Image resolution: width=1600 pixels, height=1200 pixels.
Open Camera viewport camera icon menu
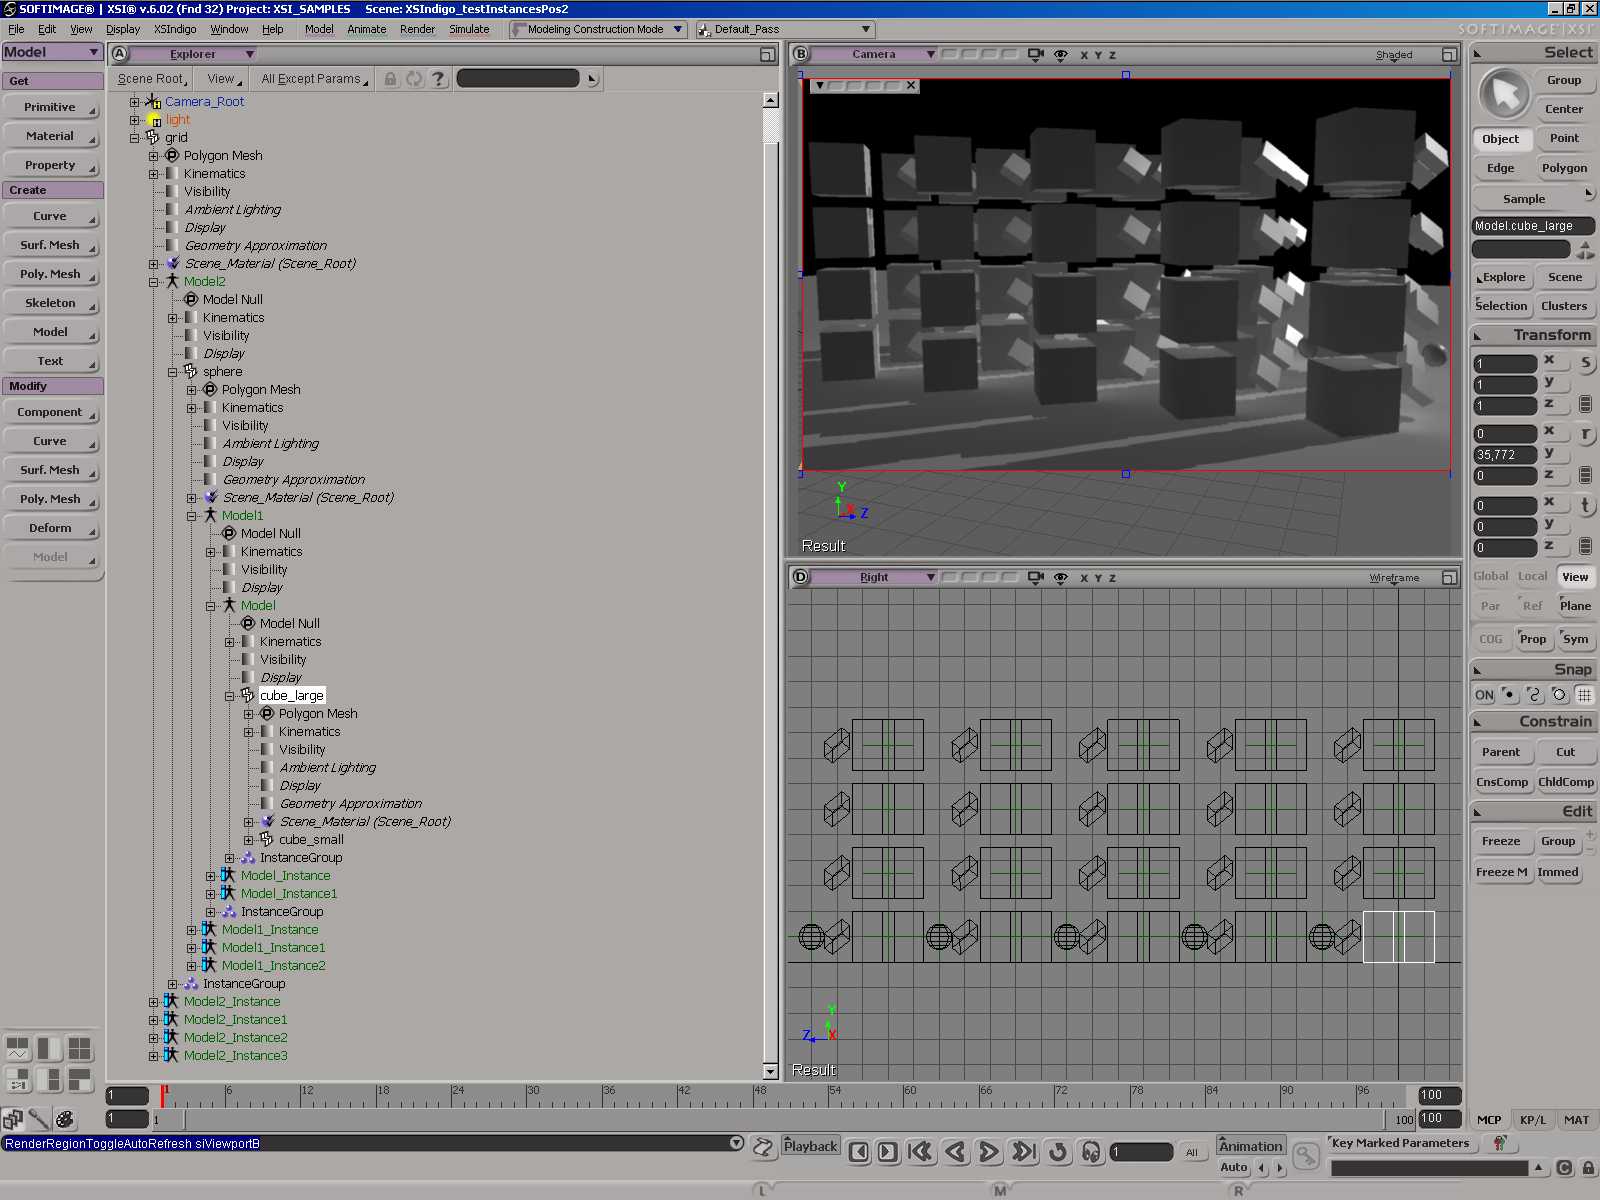(x=1036, y=55)
